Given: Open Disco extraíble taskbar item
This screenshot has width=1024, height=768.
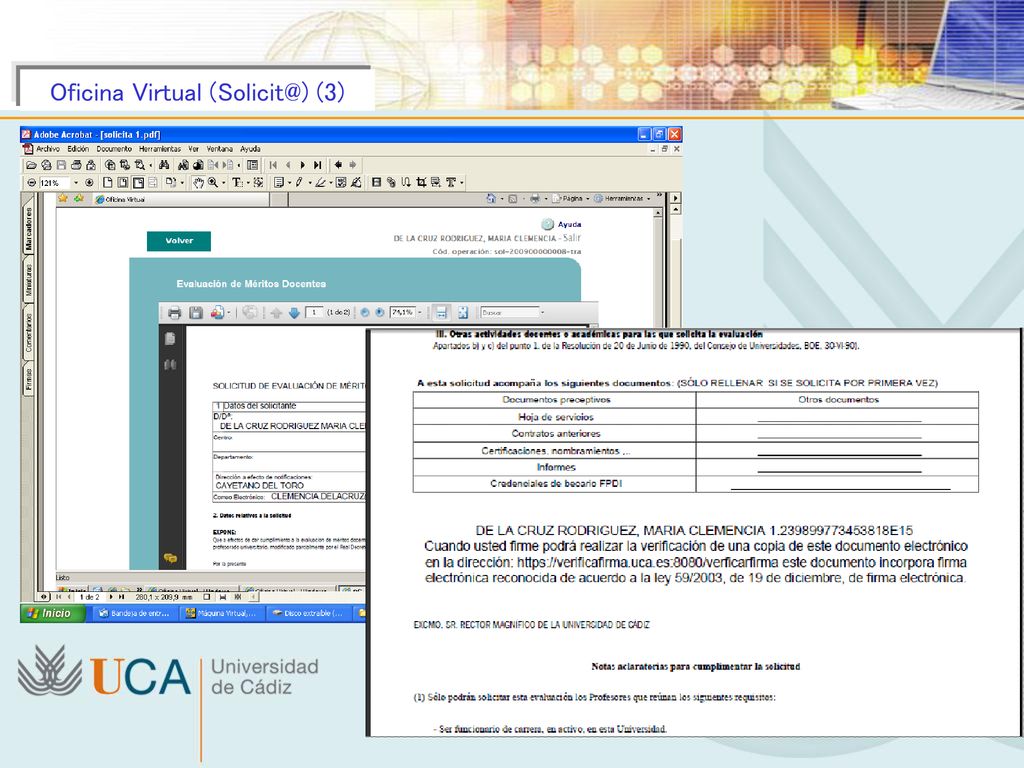Looking at the screenshot, I should 308,613.
